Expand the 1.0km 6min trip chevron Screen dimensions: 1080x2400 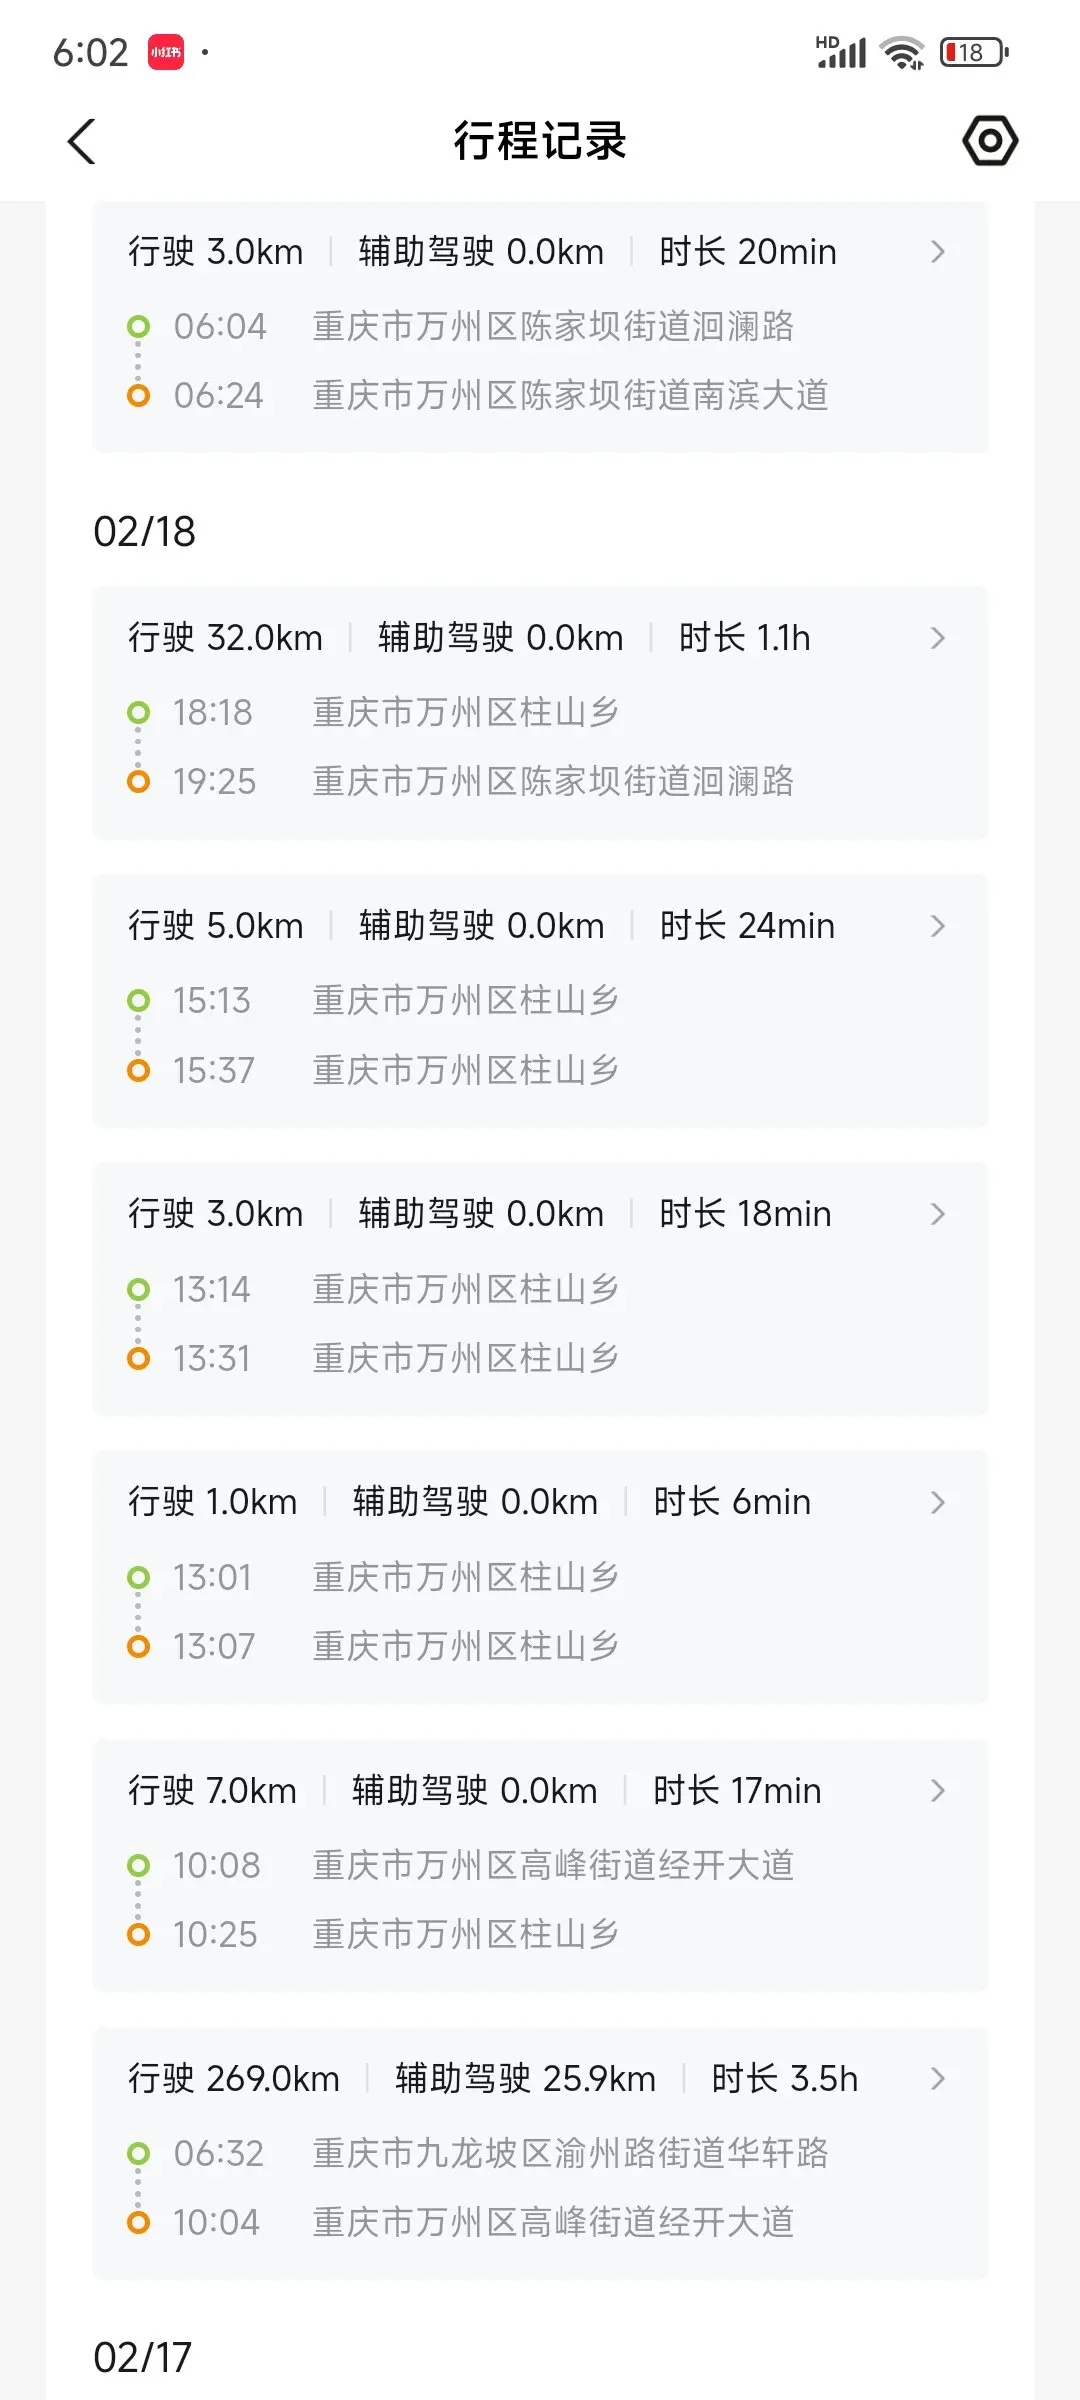(x=937, y=1502)
